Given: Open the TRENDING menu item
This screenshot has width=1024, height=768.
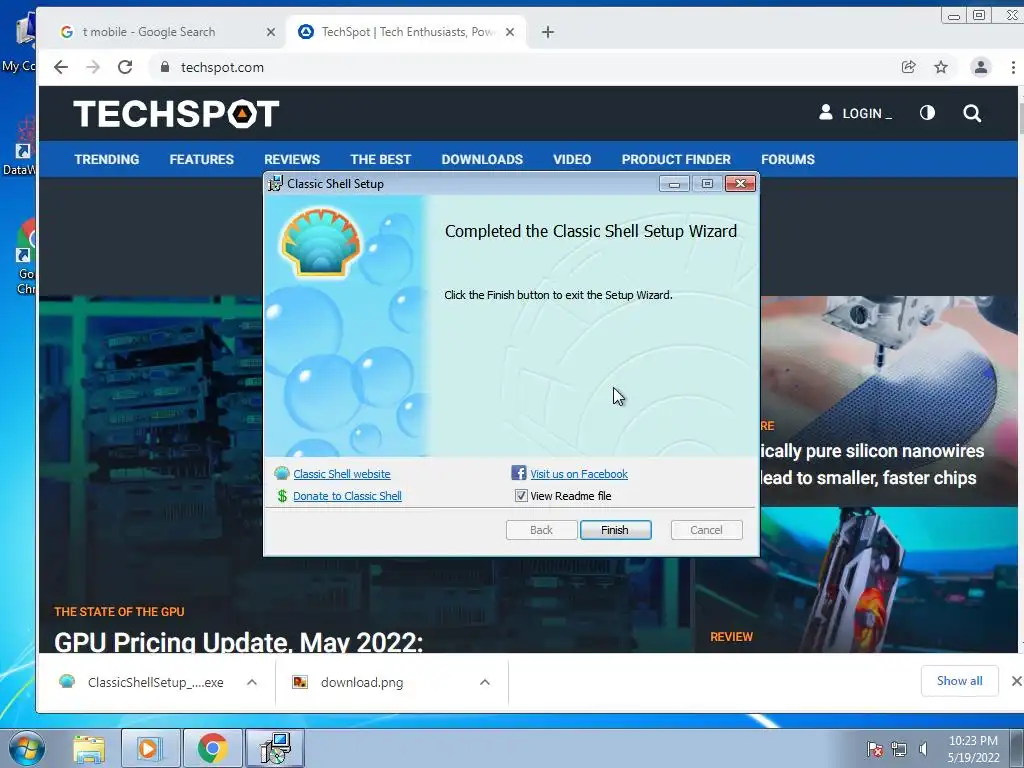Looking at the screenshot, I should 106,159.
